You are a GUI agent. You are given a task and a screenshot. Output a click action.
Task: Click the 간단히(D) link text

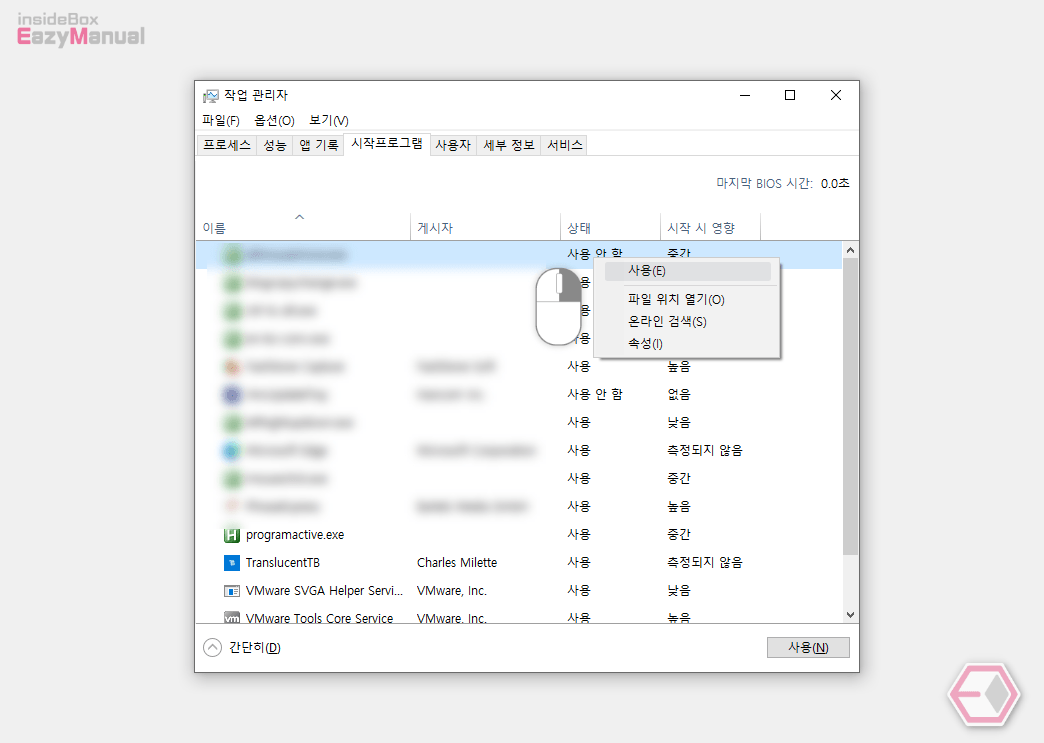pyautogui.click(x=254, y=648)
